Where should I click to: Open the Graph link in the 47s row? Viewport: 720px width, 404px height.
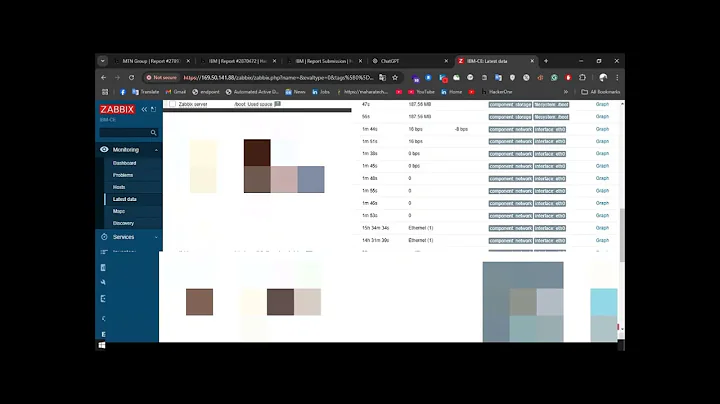602,104
